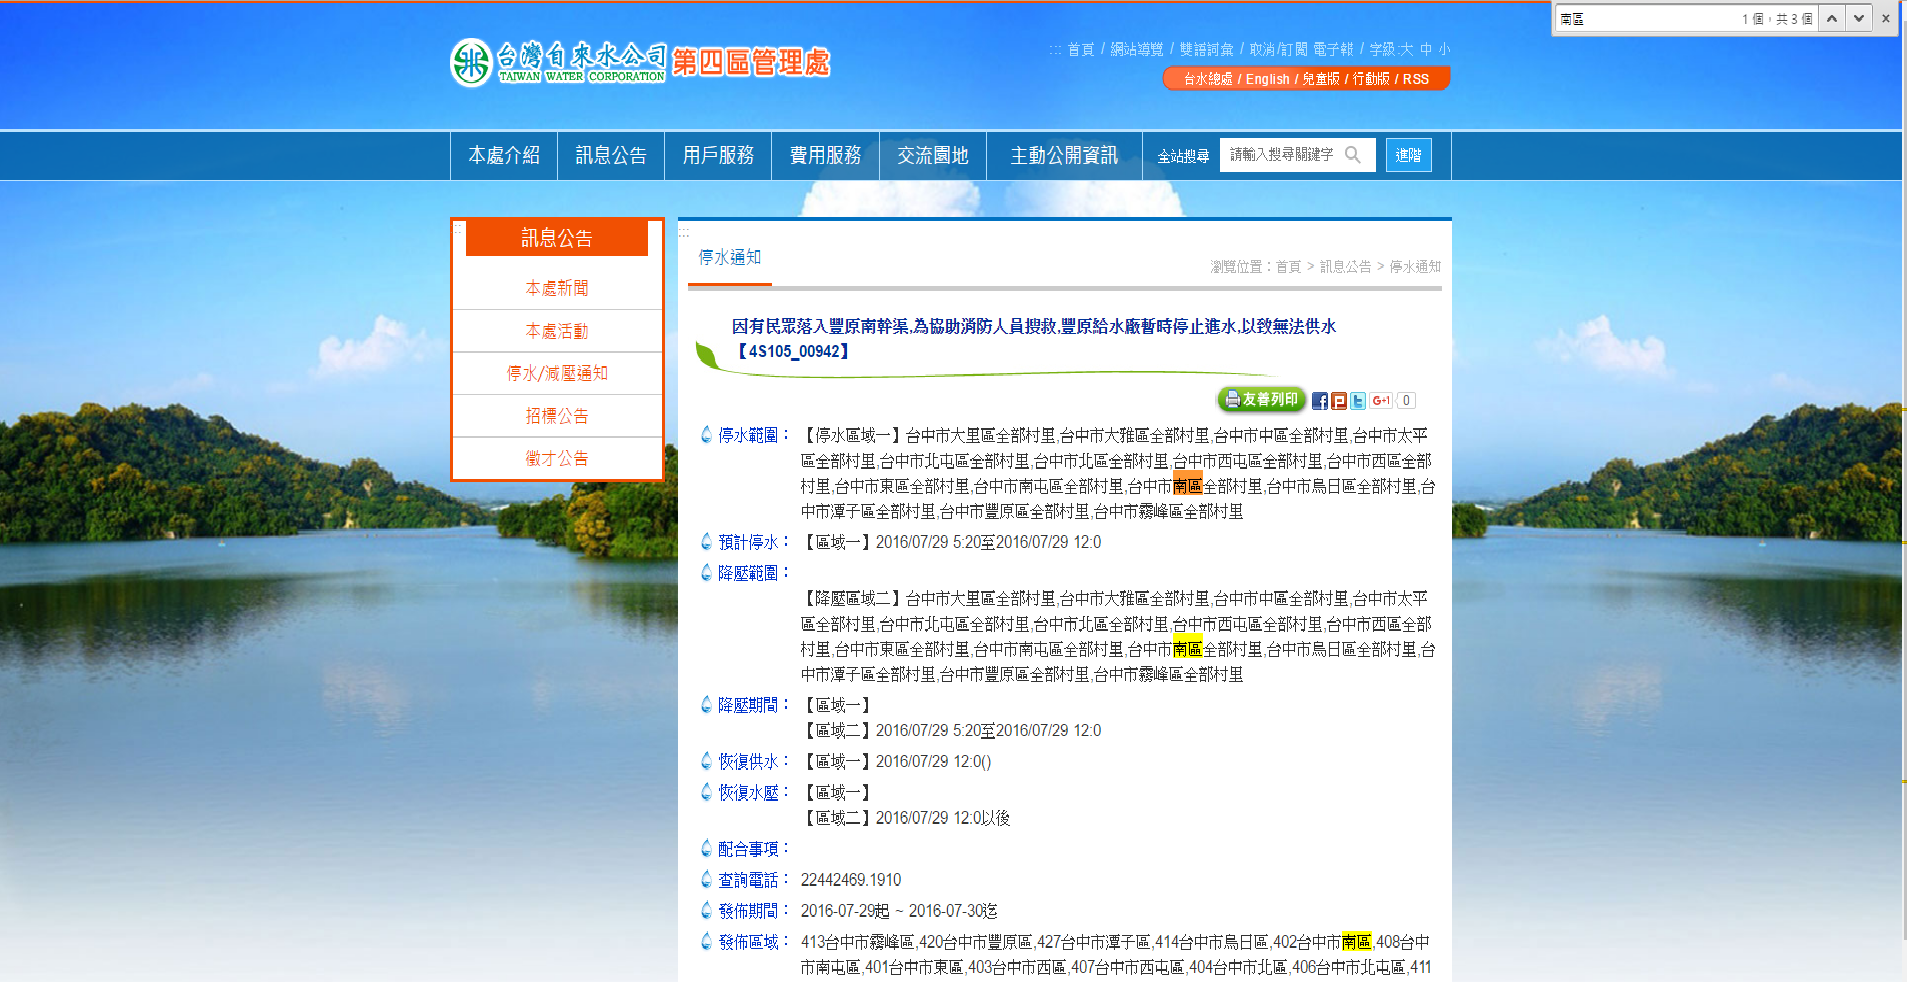Viewport: 1907px width, 982px height.
Task: Open 停水/減壓通知 in the sidebar
Action: 557,373
